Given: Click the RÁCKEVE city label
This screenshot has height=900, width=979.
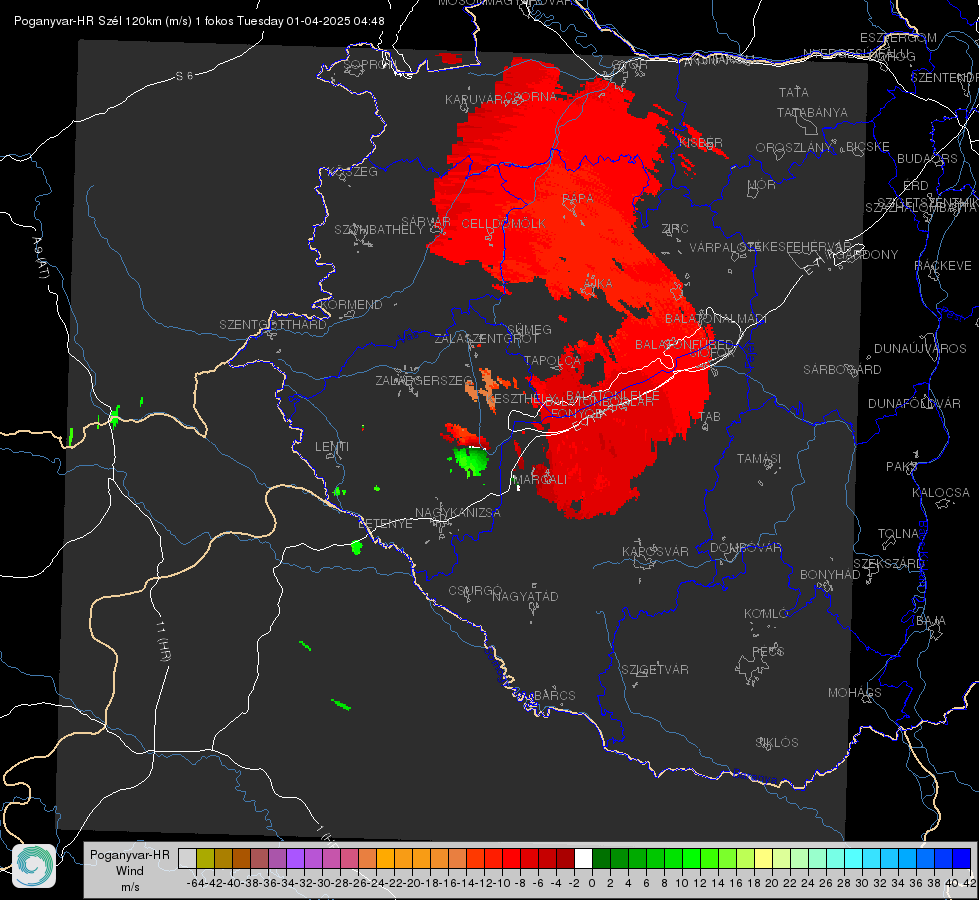Looking at the screenshot, I should point(943,265).
